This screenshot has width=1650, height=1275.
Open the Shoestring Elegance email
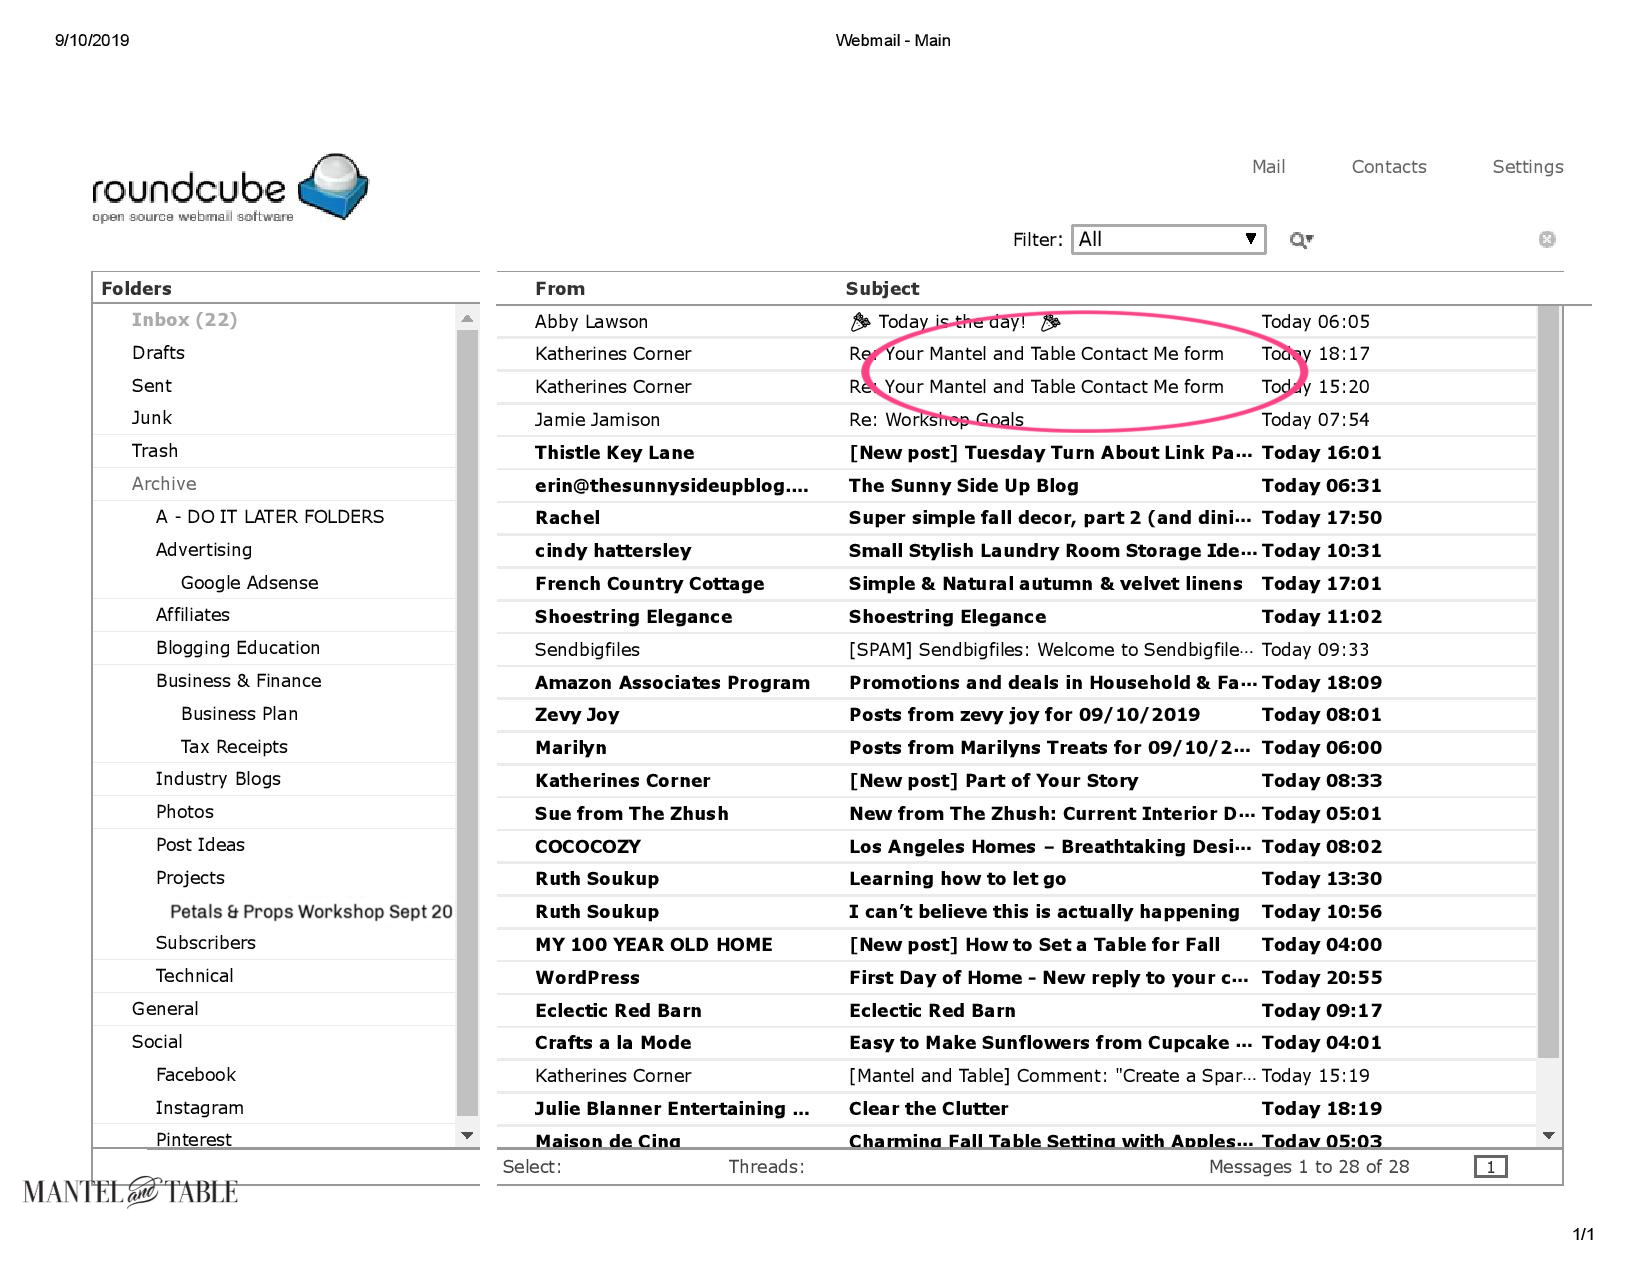point(1016,617)
